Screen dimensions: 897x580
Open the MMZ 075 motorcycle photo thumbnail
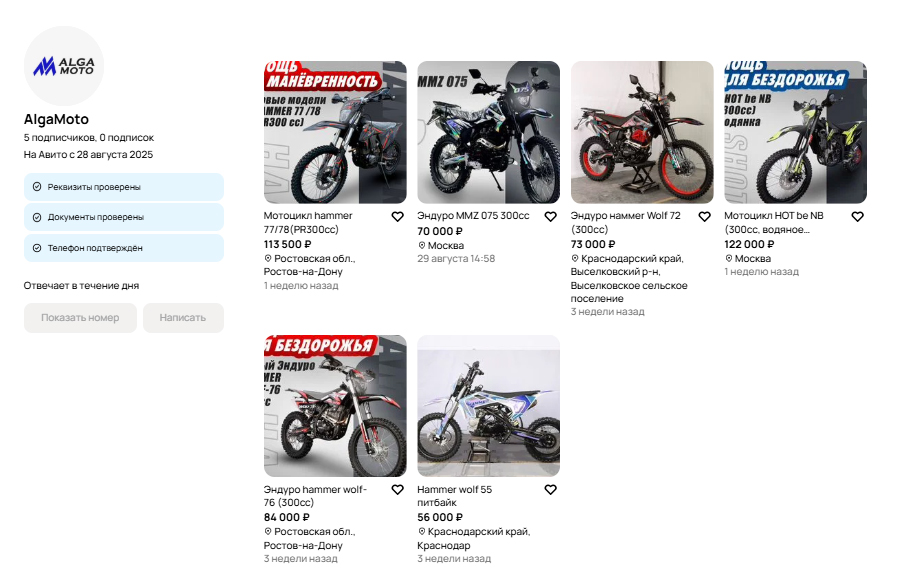(x=489, y=132)
